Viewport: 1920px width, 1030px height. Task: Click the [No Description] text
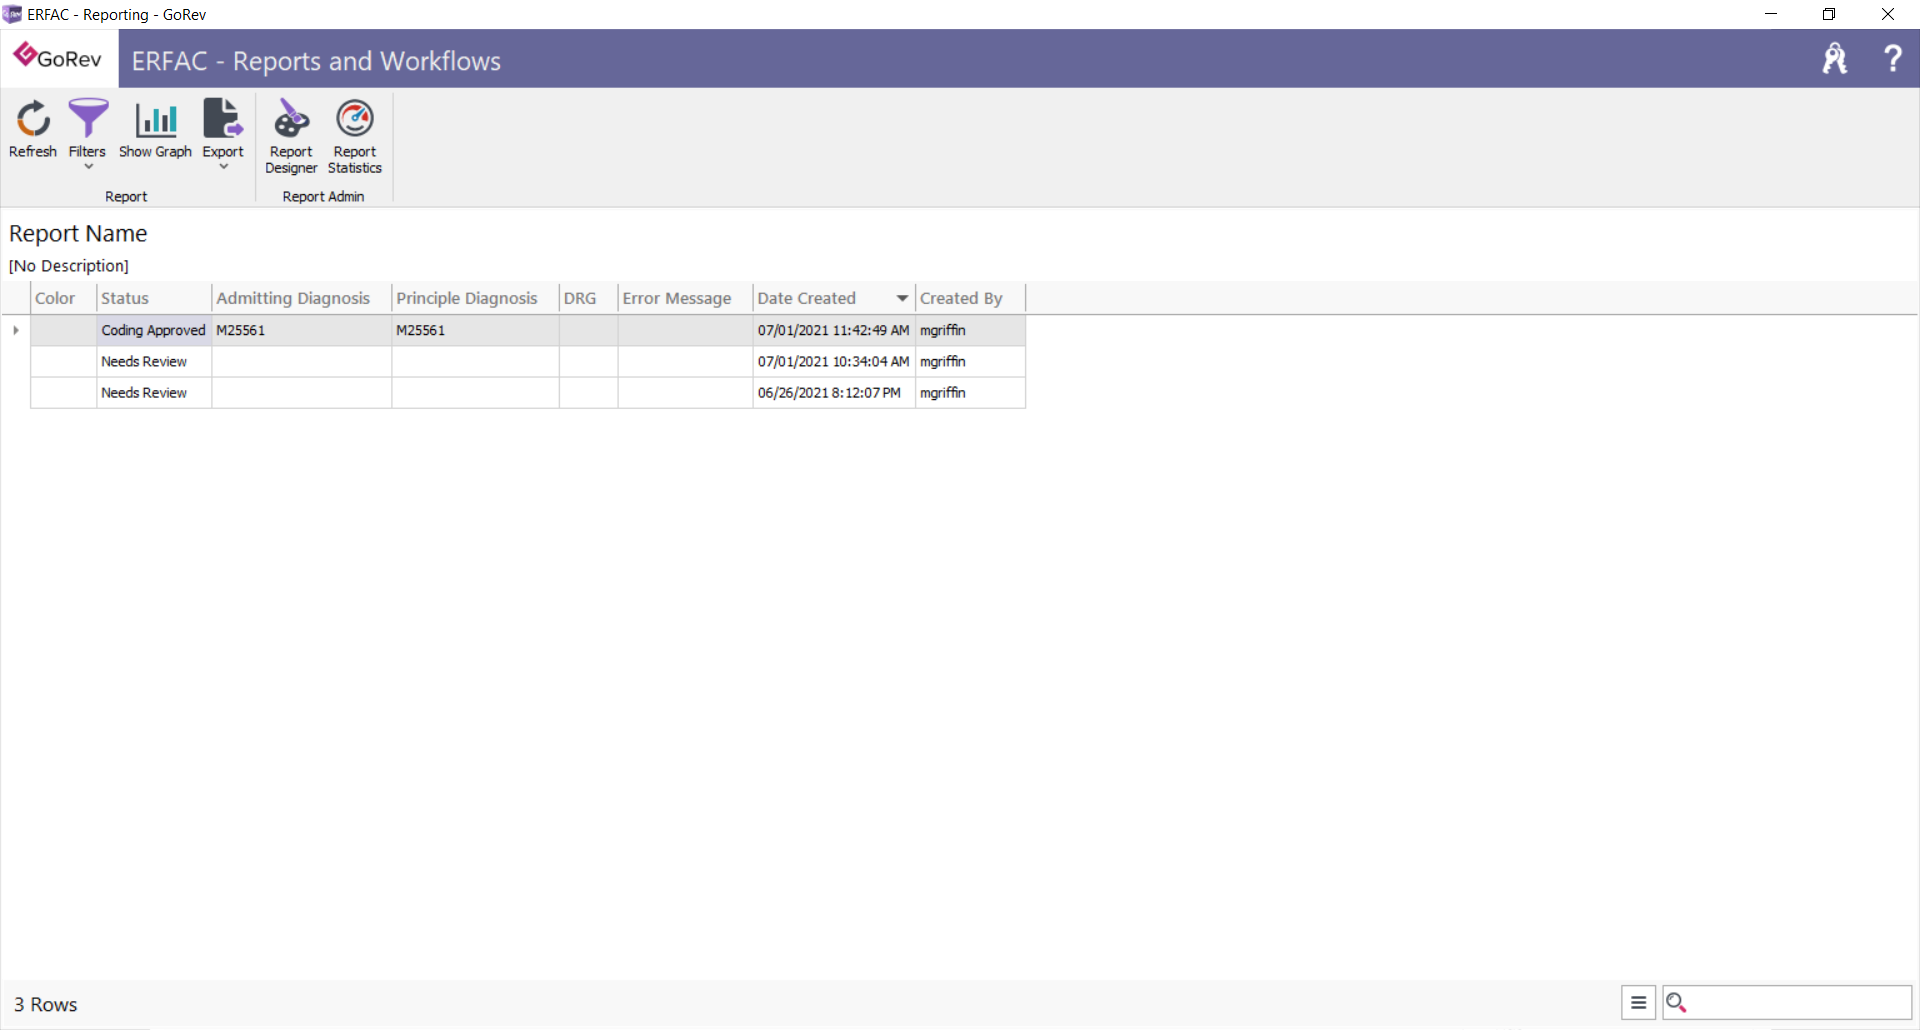coord(69,266)
